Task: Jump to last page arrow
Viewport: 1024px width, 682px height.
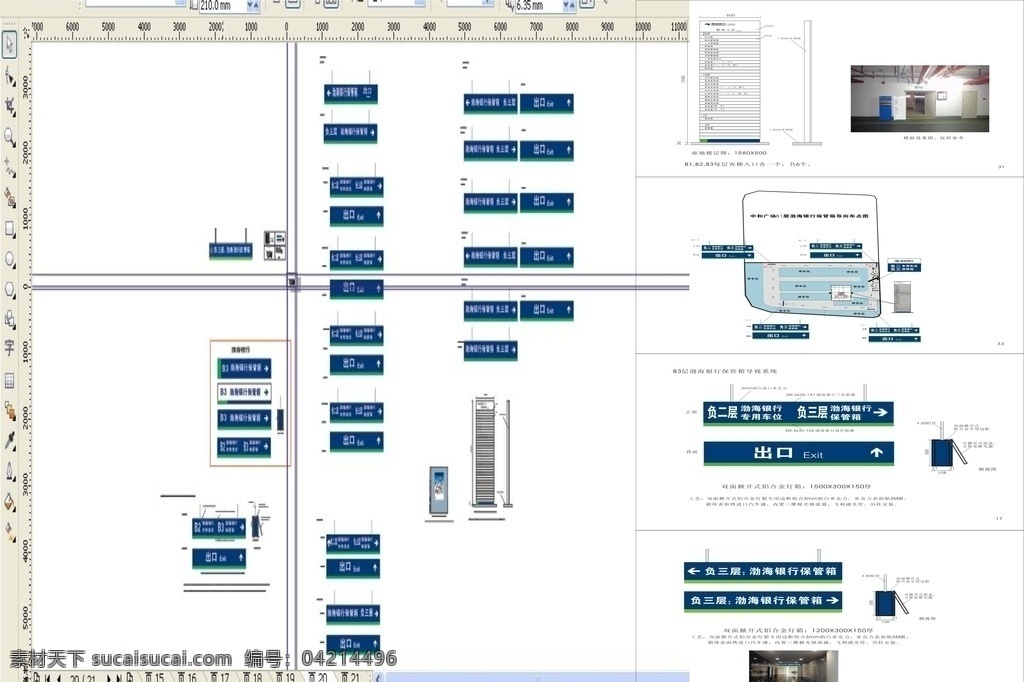Action: click(119, 677)
